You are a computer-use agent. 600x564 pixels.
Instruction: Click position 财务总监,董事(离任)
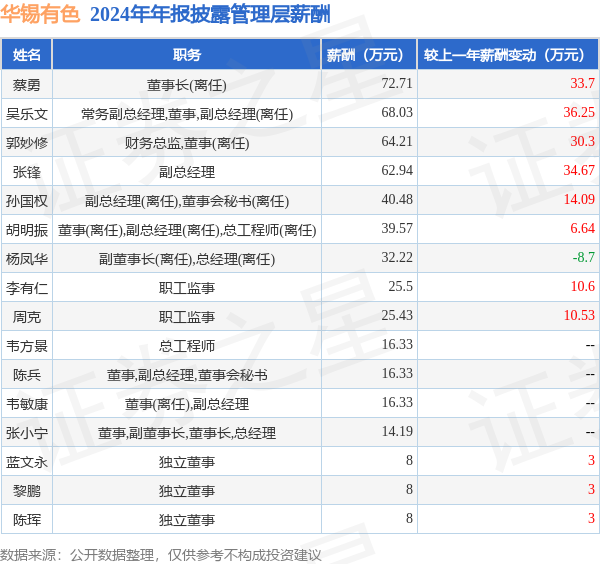[x=187, y=143]
